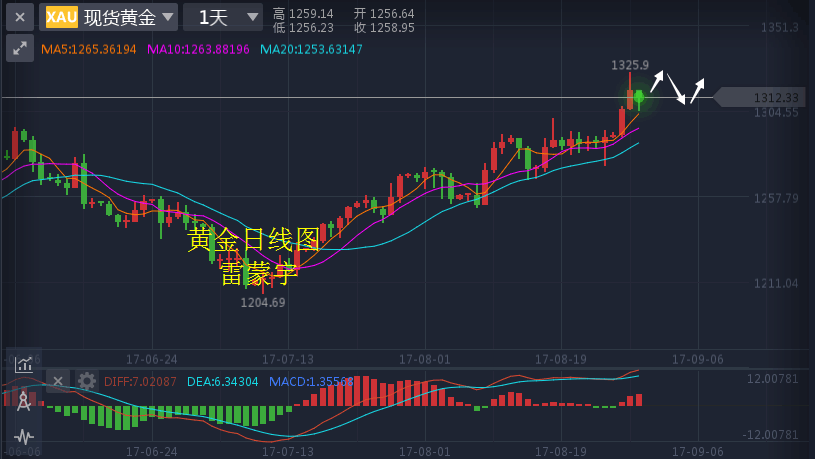This screenshot has height=459, width=815.
Task: Click the DIFF value label
Action: [140, 381]
